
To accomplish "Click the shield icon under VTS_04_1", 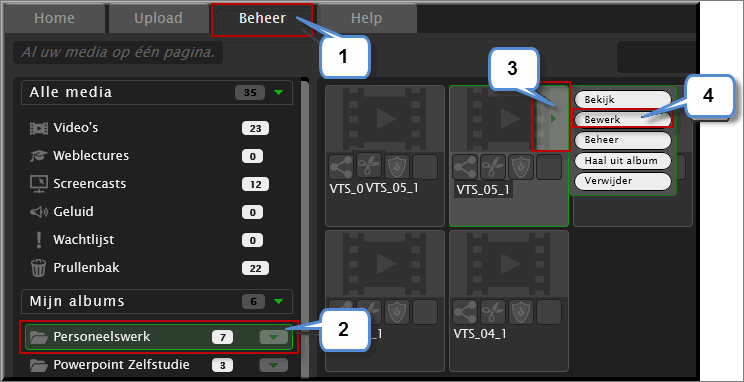I will pos(521,312).
